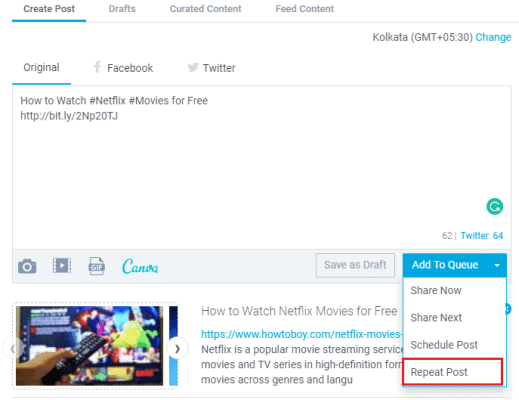Viewport: 519px width, 400px height.
Task: Click inside the post text area
Action: [262, 167]
